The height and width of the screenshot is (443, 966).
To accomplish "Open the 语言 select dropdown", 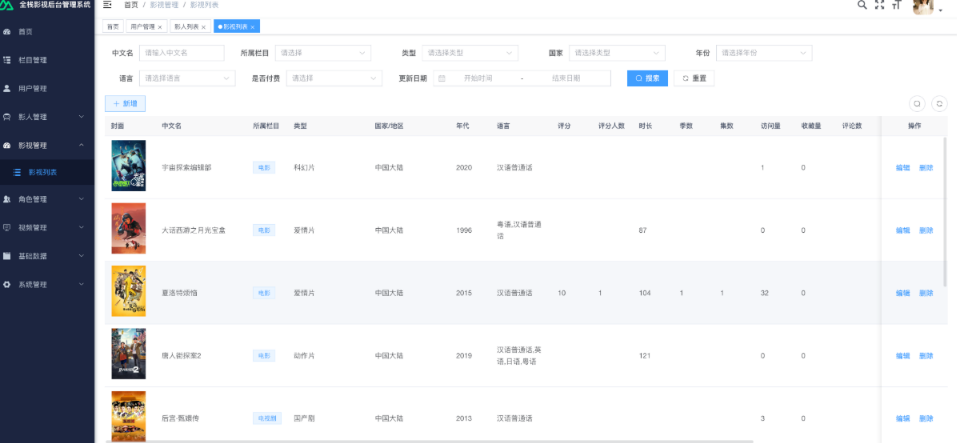I will tap(187, 78).
